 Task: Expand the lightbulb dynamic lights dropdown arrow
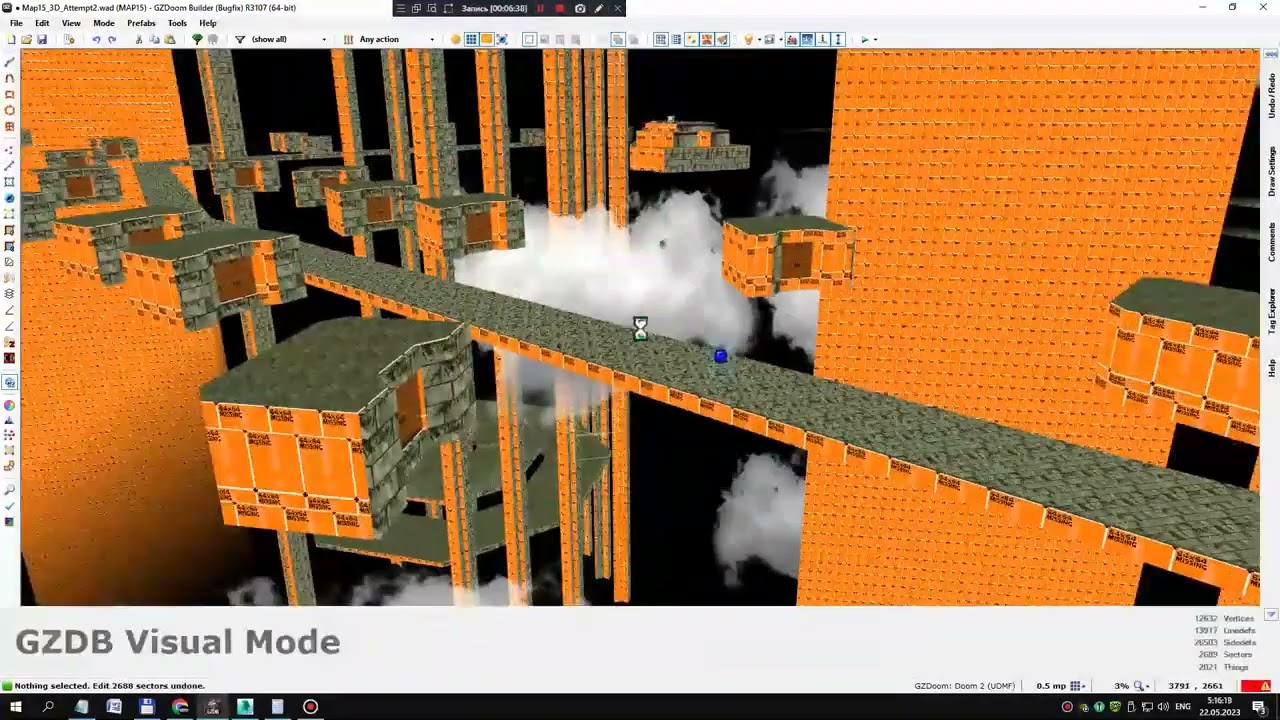coord(759,39)
